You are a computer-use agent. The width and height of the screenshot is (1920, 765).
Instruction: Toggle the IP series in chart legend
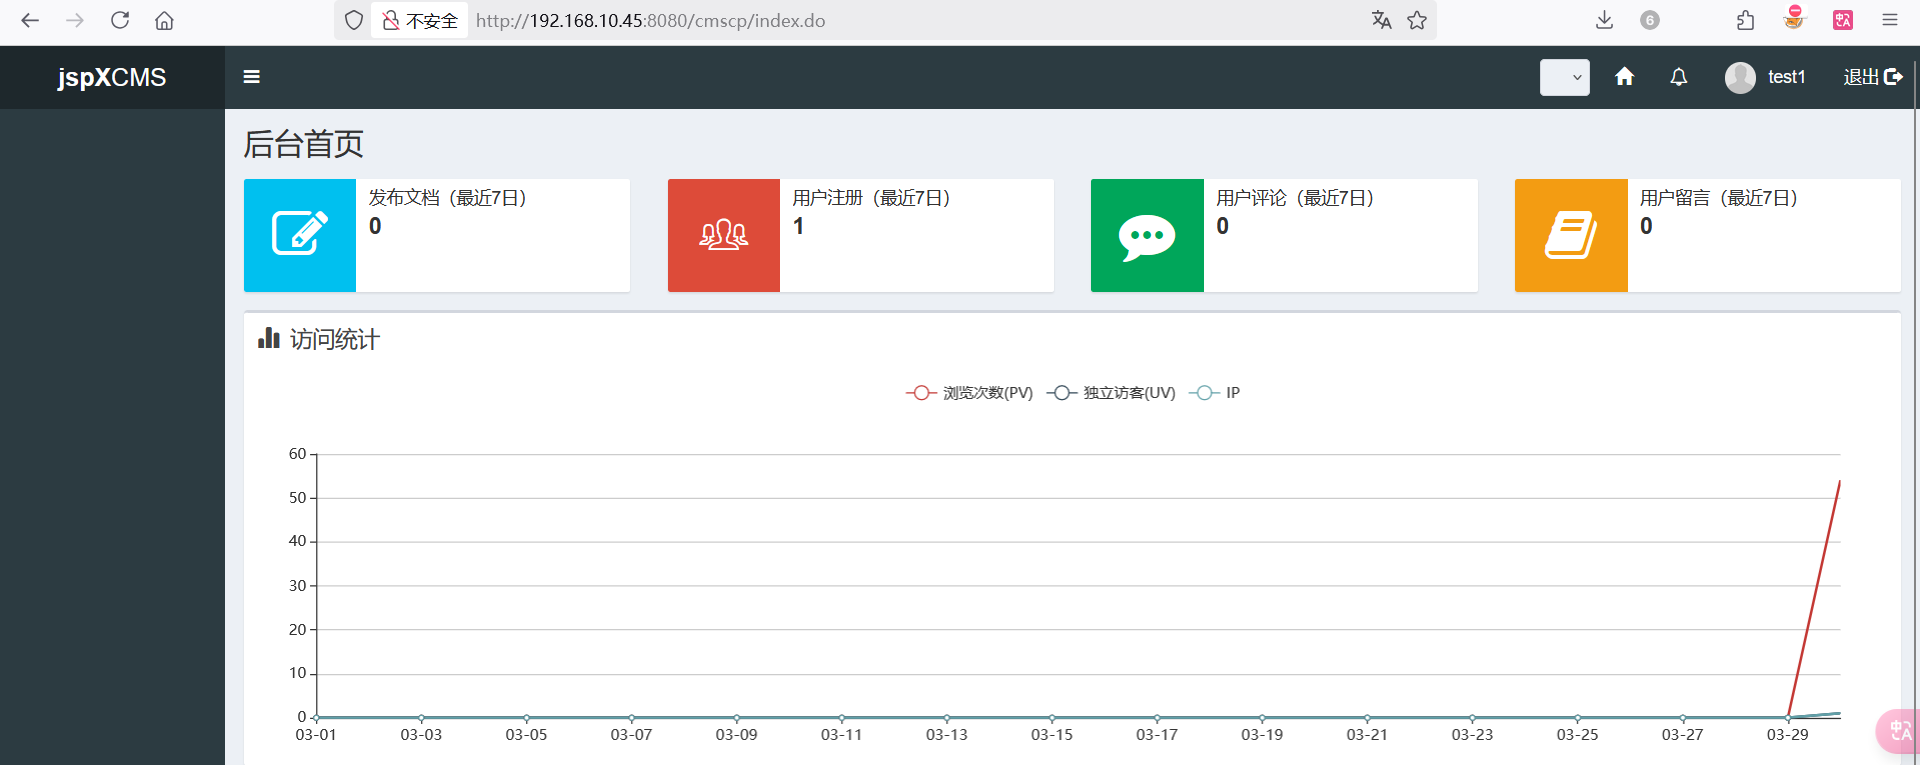click(1215, 393)
